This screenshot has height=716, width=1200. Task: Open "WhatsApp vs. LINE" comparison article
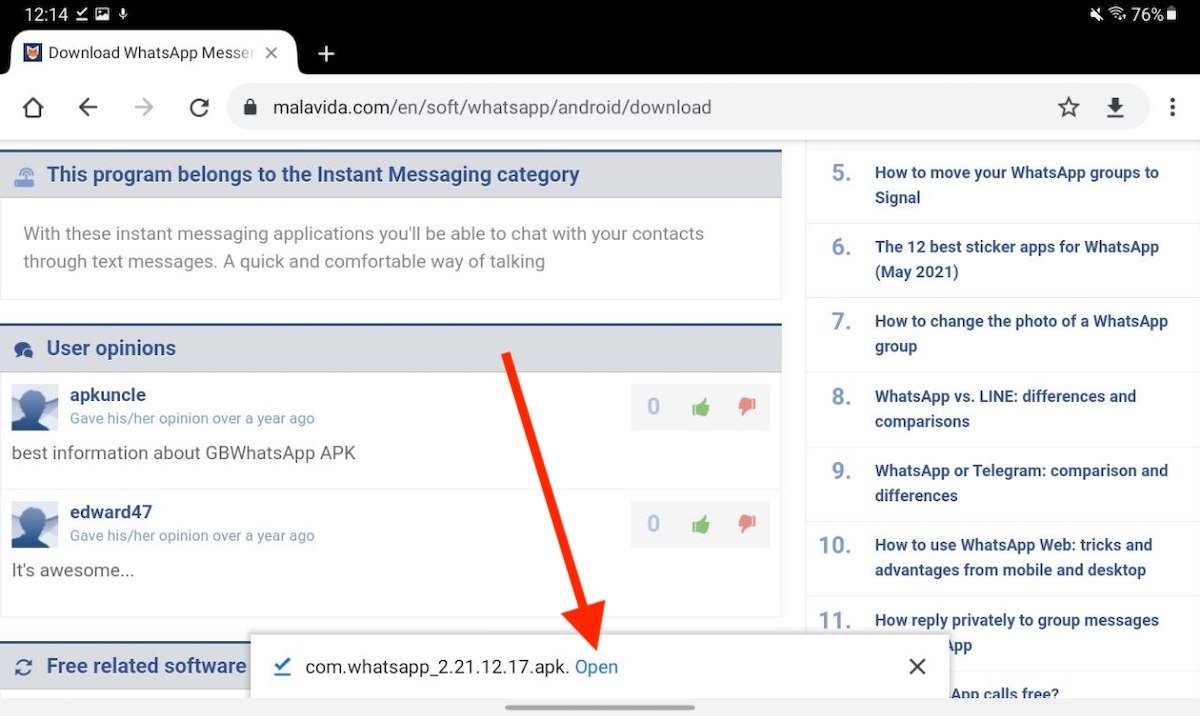[x=1004, y=408]
